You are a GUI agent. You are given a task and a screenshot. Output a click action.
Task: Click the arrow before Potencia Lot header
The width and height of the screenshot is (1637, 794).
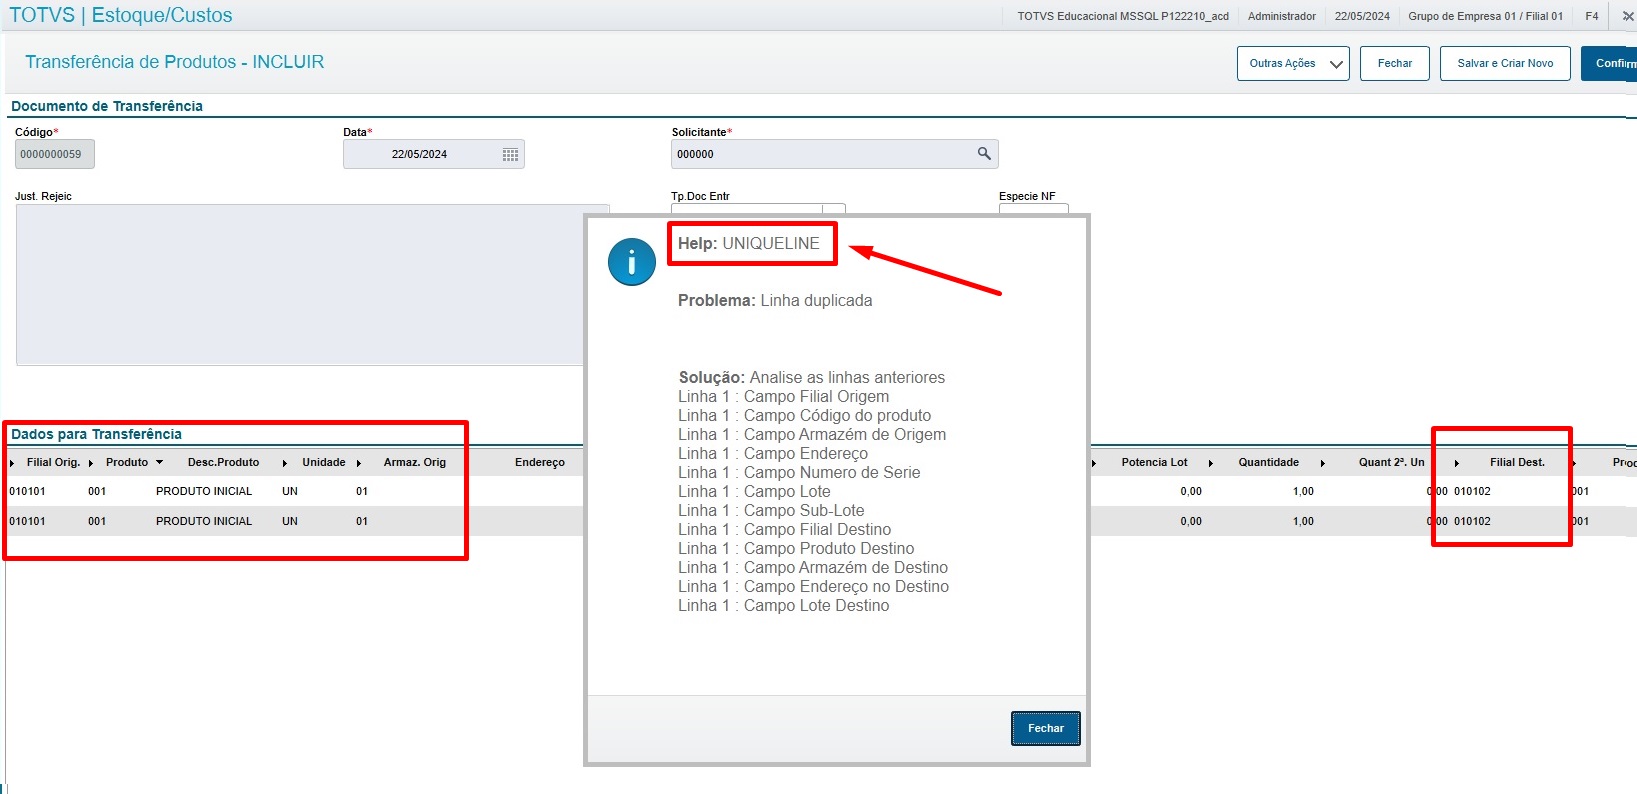[x=1094, y=463]
